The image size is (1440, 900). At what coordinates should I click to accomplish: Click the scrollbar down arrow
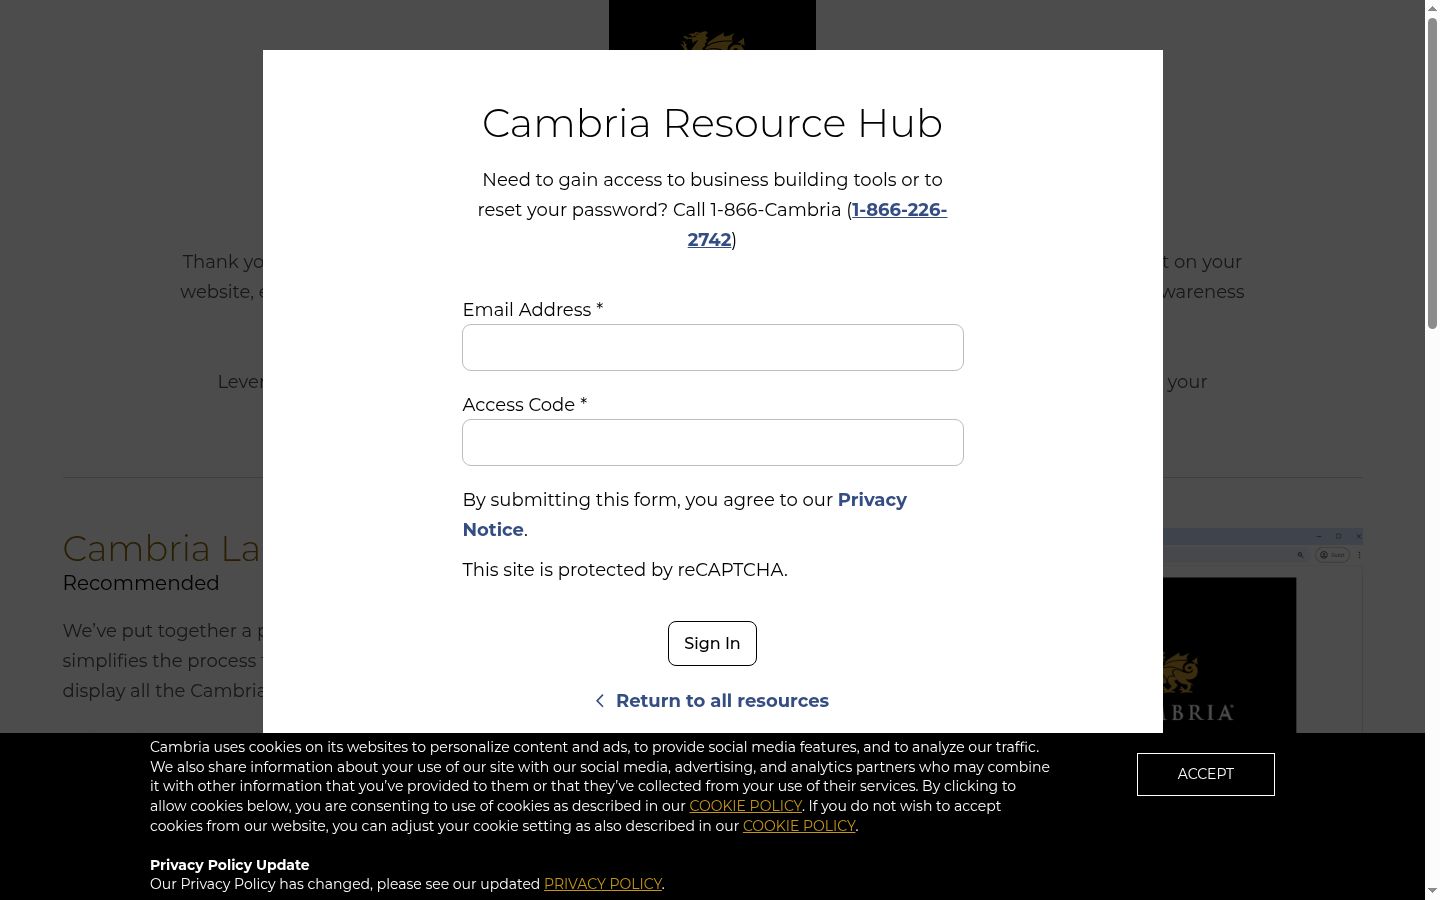click(1432, 892)
